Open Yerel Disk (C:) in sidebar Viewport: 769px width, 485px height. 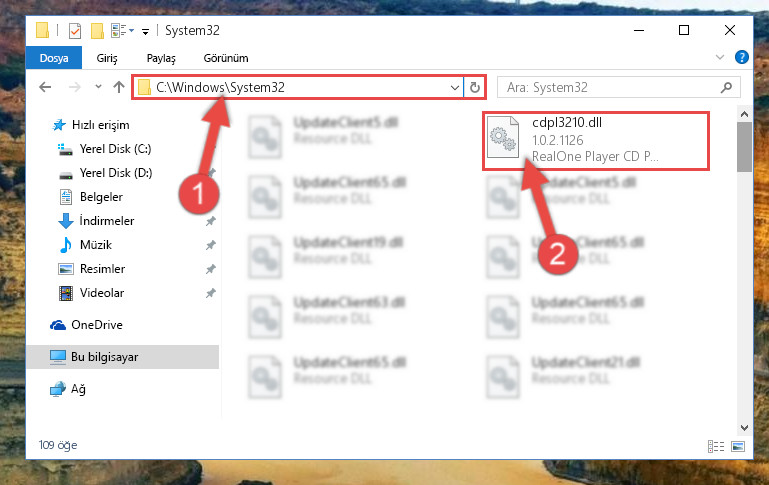pos(115,149)
